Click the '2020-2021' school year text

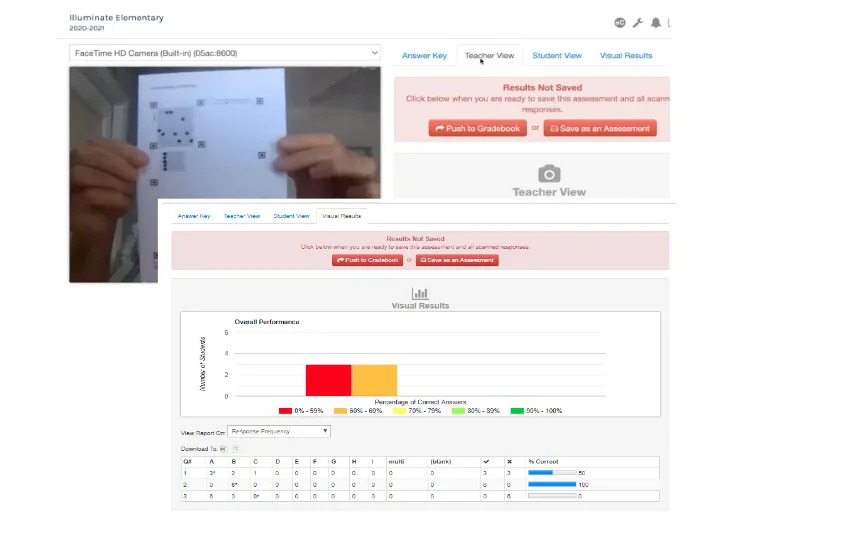pyautogui.click(x=87, y=28)
